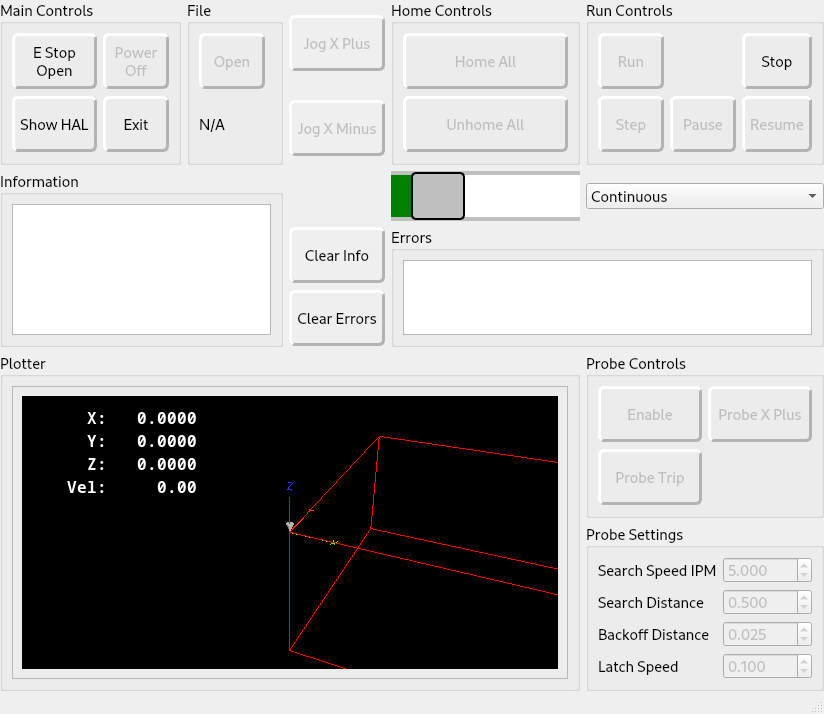Screen dimensions: 824x714
Task: Open the Show HAL window
Action: coord(54,125)
